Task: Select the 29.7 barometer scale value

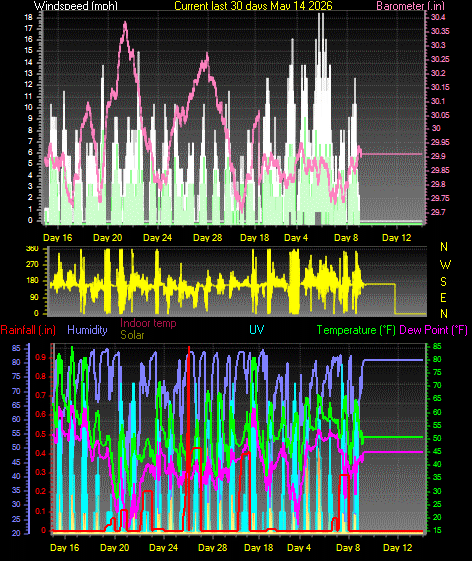Action: point(438,212)
